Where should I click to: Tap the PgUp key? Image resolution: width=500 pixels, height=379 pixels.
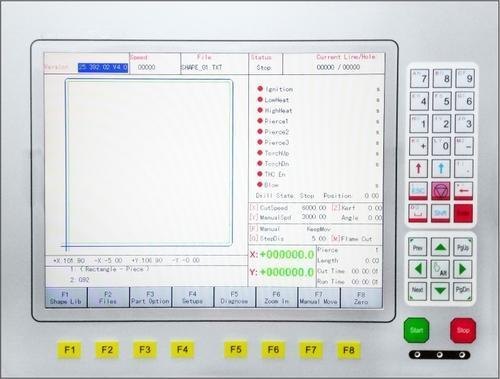click(x=463, y=247)
